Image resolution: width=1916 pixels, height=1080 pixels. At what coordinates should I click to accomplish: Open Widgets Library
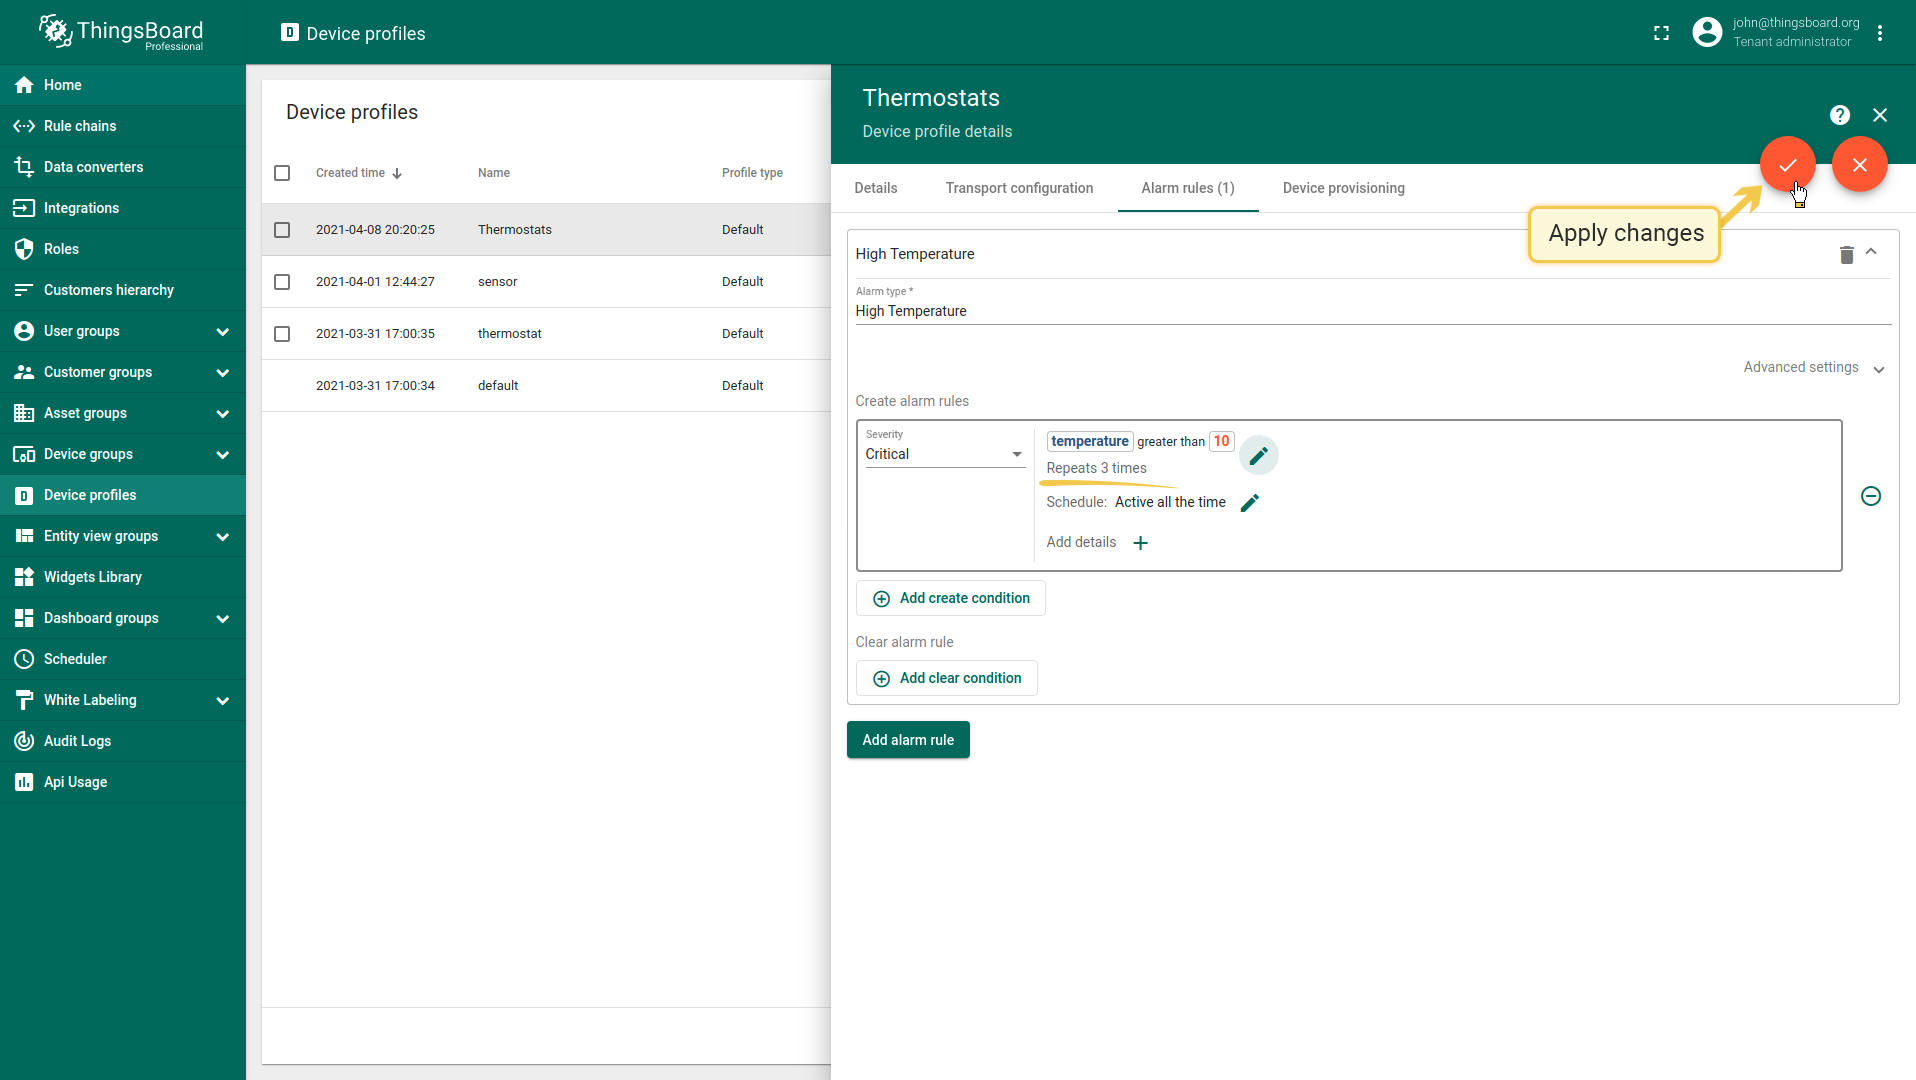point(123,577)
